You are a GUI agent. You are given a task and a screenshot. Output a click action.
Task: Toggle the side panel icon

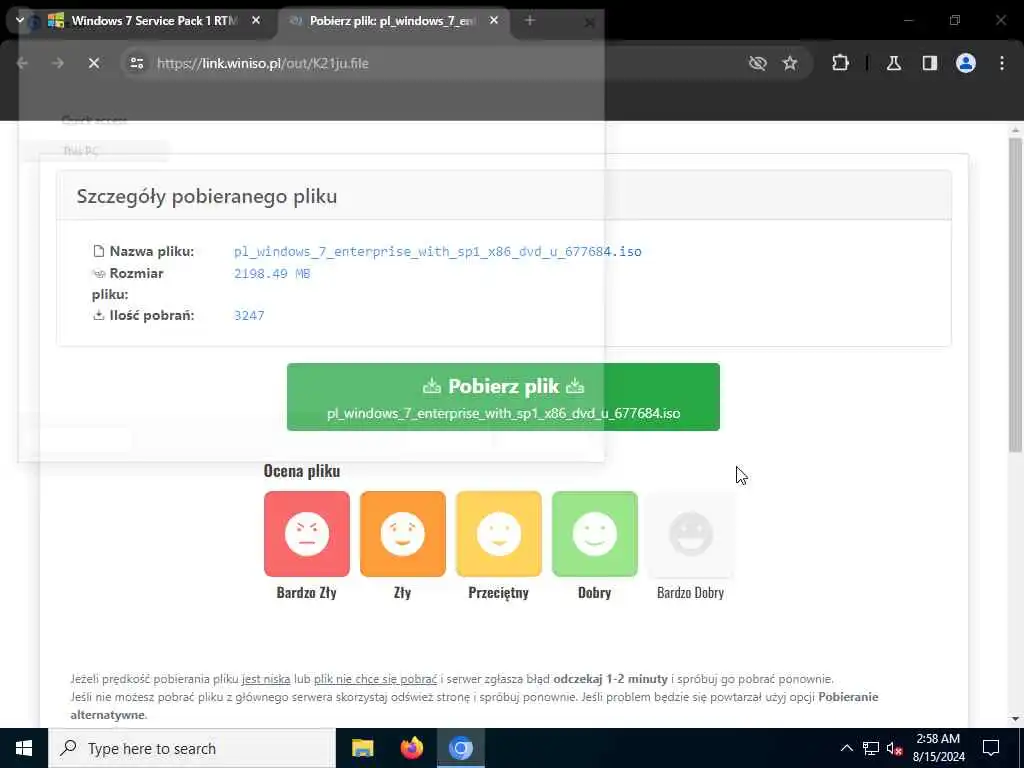929,63
